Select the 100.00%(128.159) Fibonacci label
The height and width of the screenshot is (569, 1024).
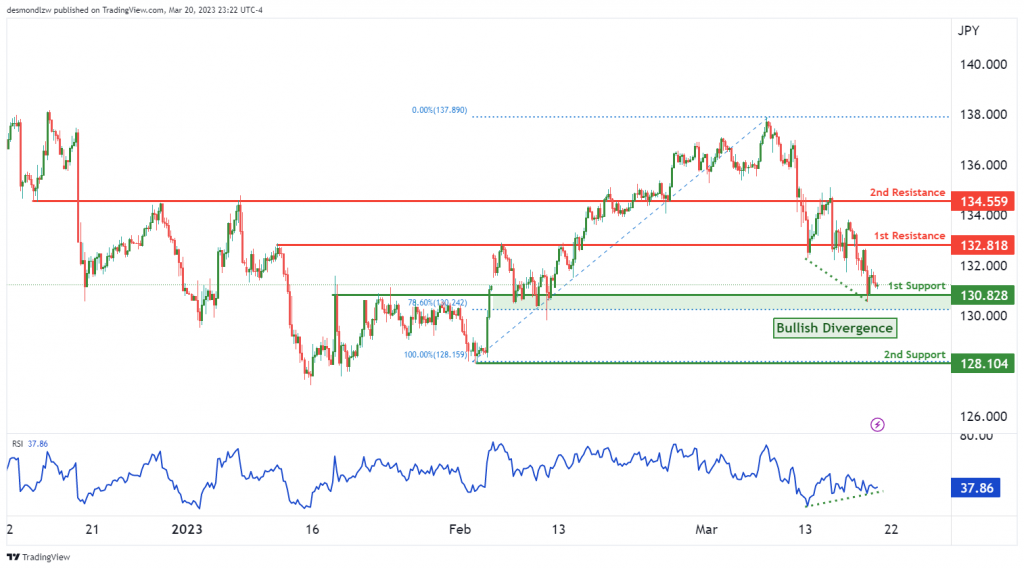click(436, 355)
